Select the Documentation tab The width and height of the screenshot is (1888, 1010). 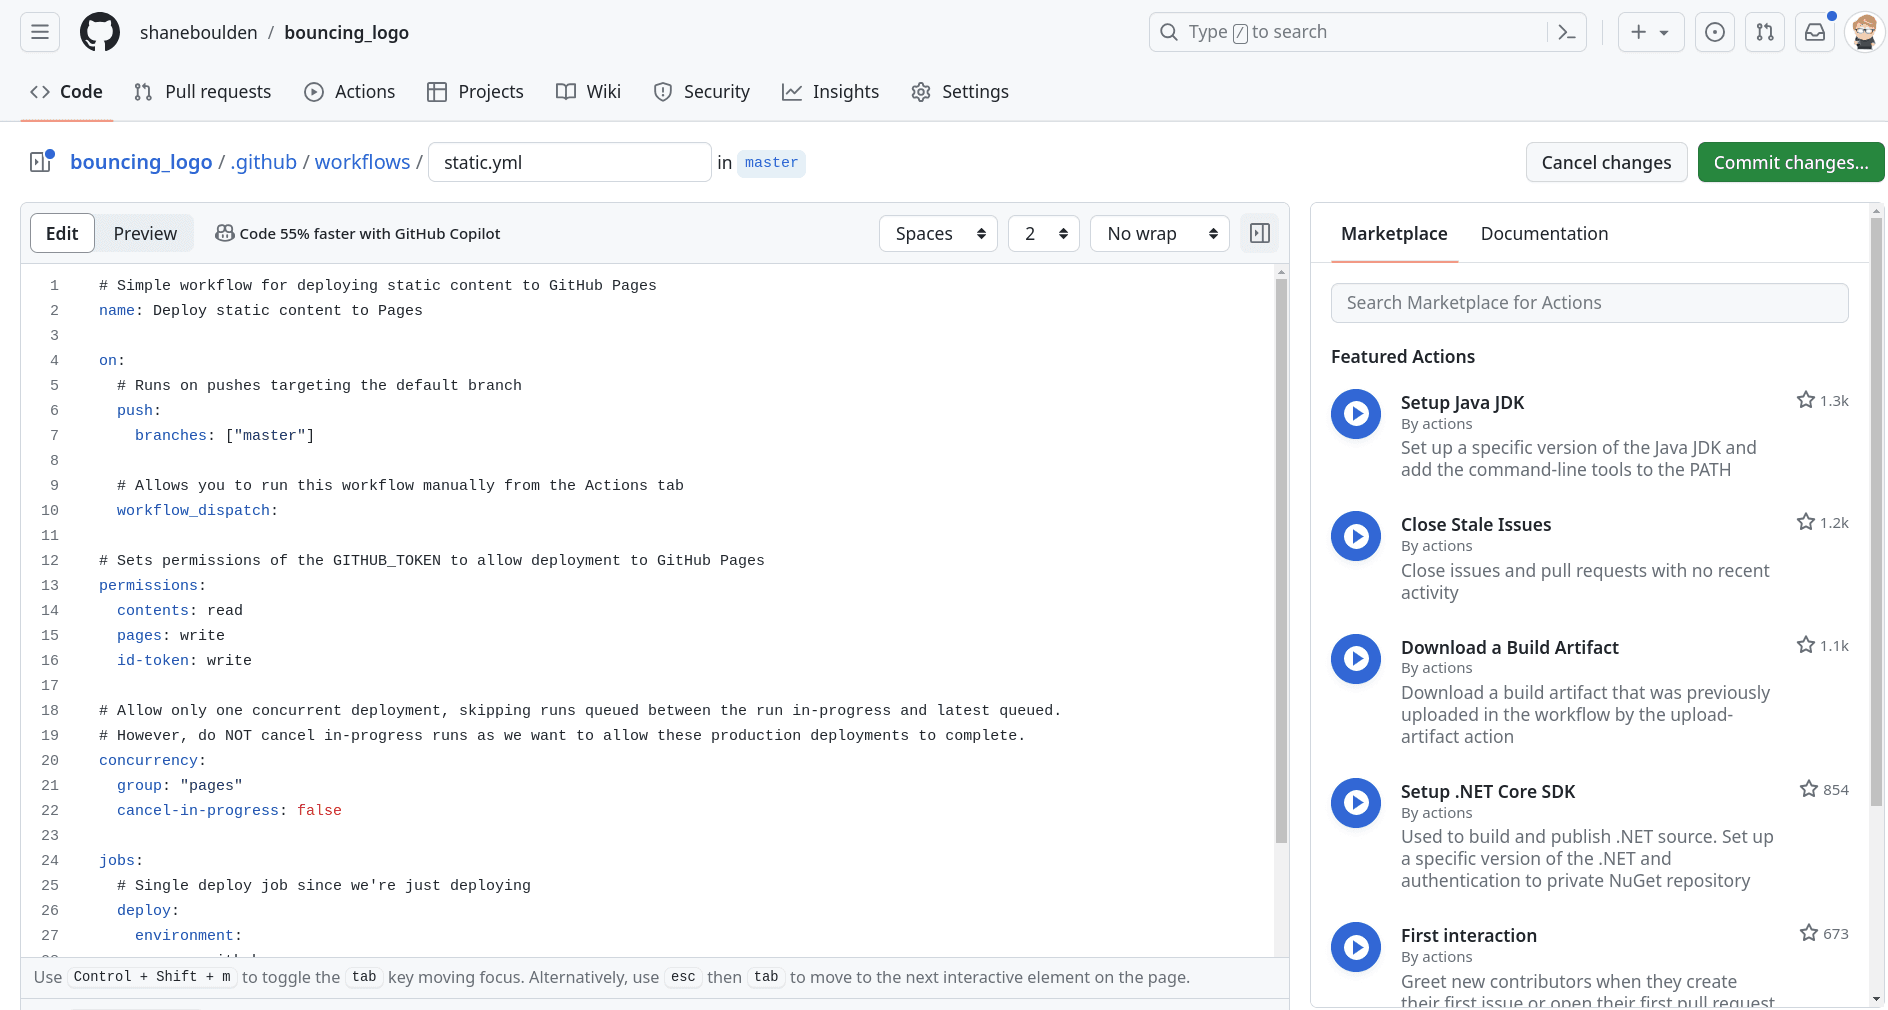[x=1544, y=233]
